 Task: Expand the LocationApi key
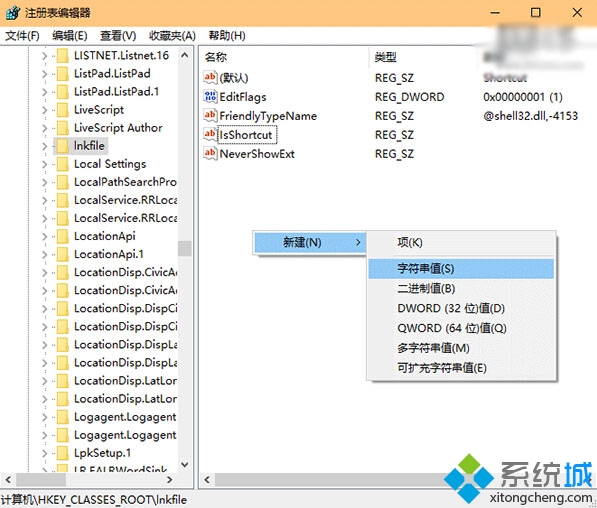pos(45,237)
